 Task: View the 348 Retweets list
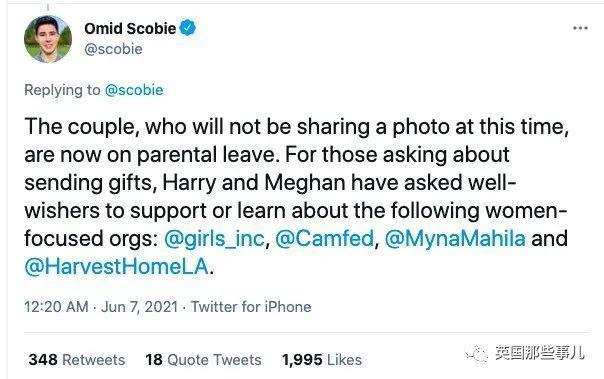tap(77, 360)
